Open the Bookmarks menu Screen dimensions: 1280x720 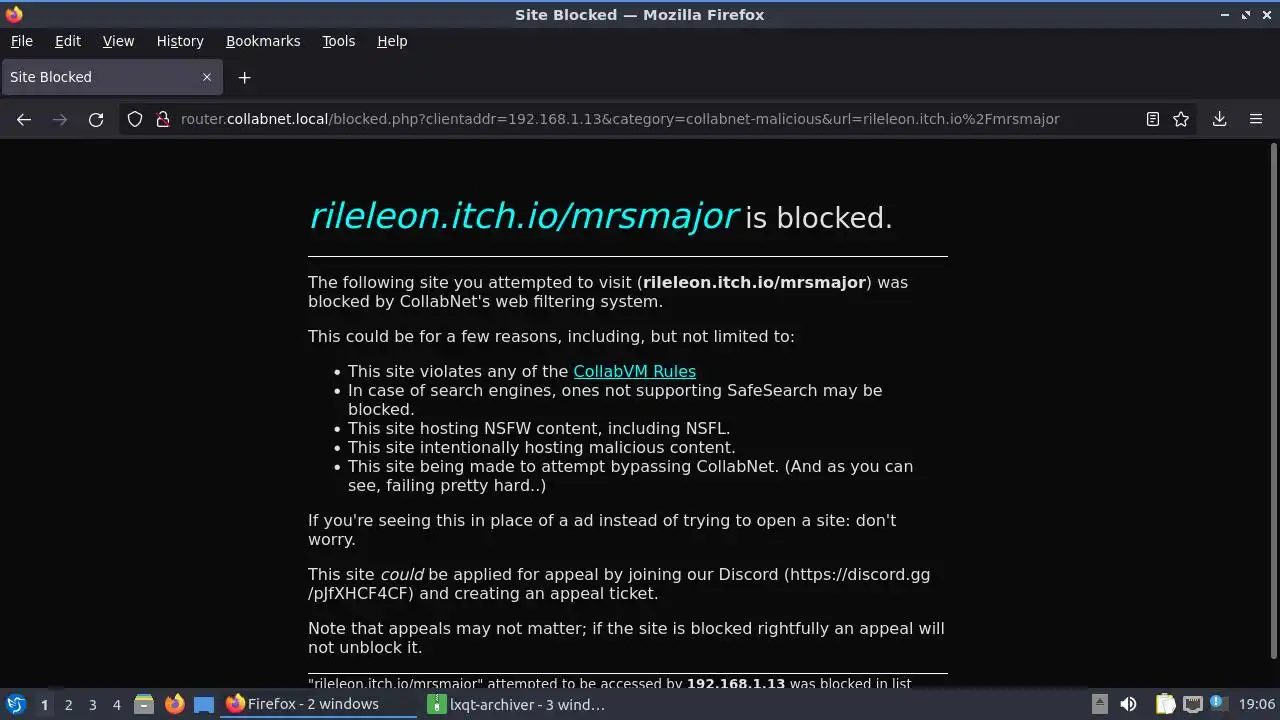[263, 41]
